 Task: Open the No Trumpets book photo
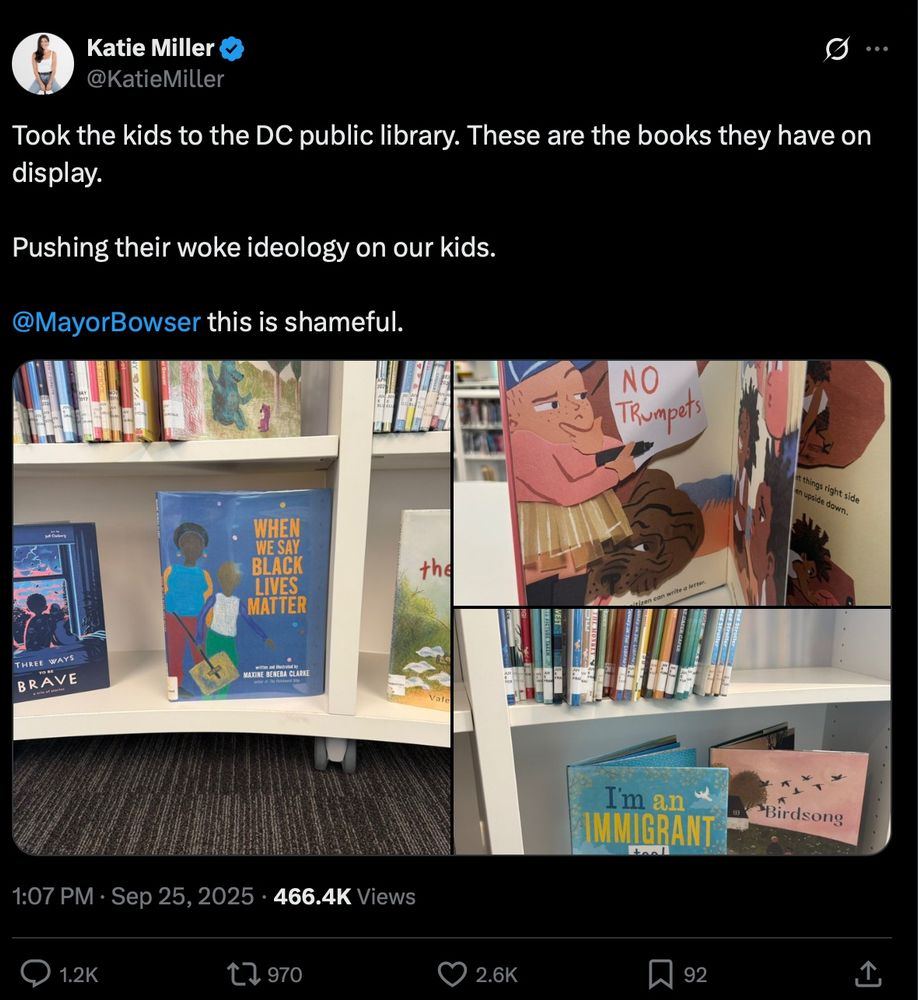(672, 483)
